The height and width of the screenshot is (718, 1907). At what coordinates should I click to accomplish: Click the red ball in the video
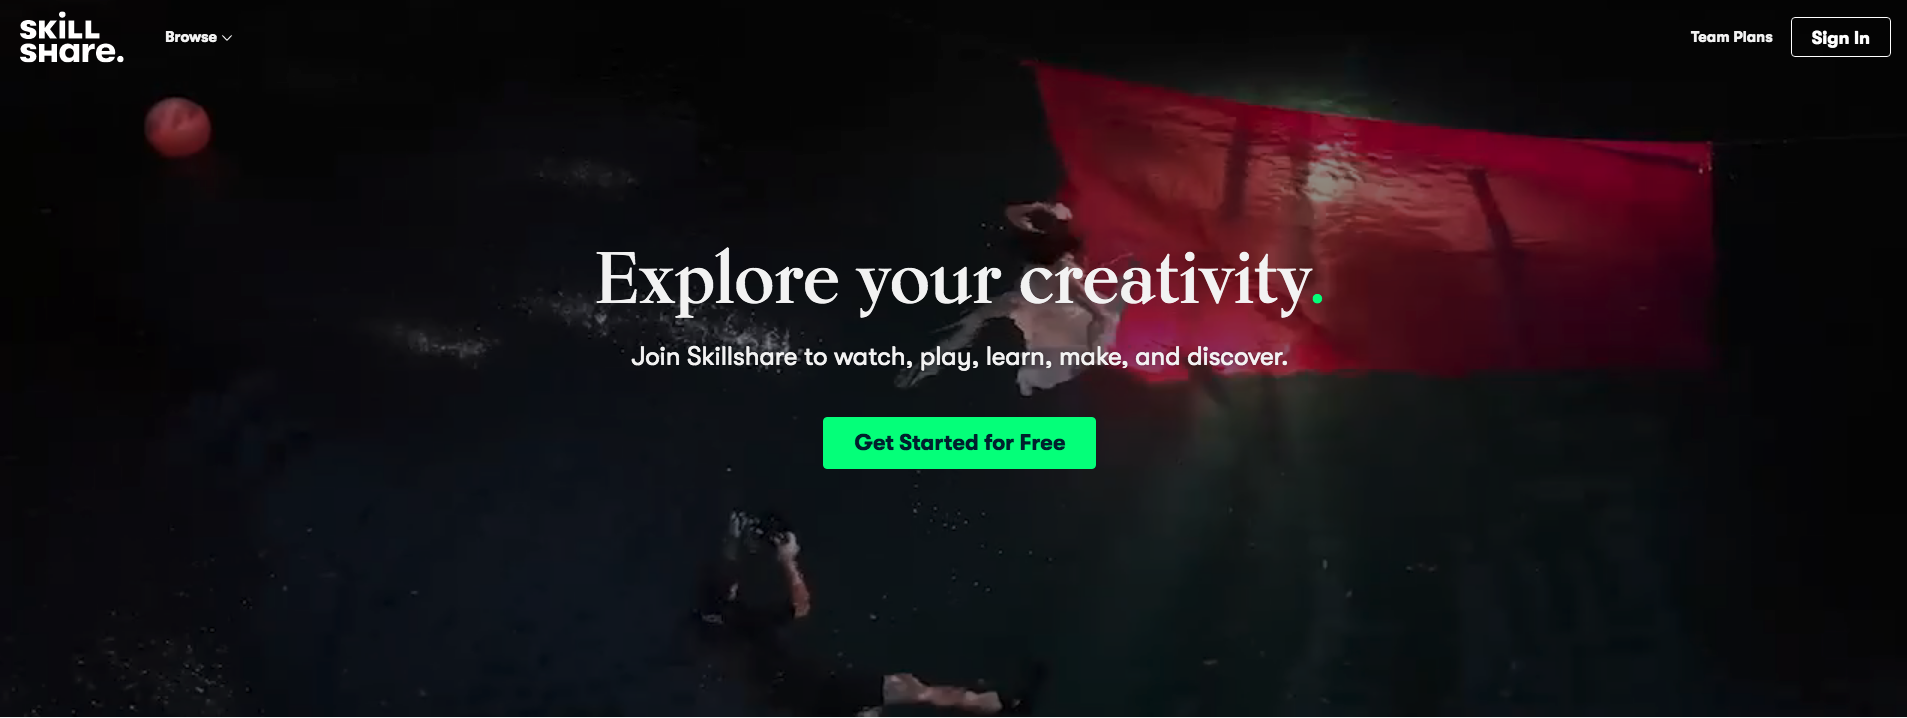[178, 128]
